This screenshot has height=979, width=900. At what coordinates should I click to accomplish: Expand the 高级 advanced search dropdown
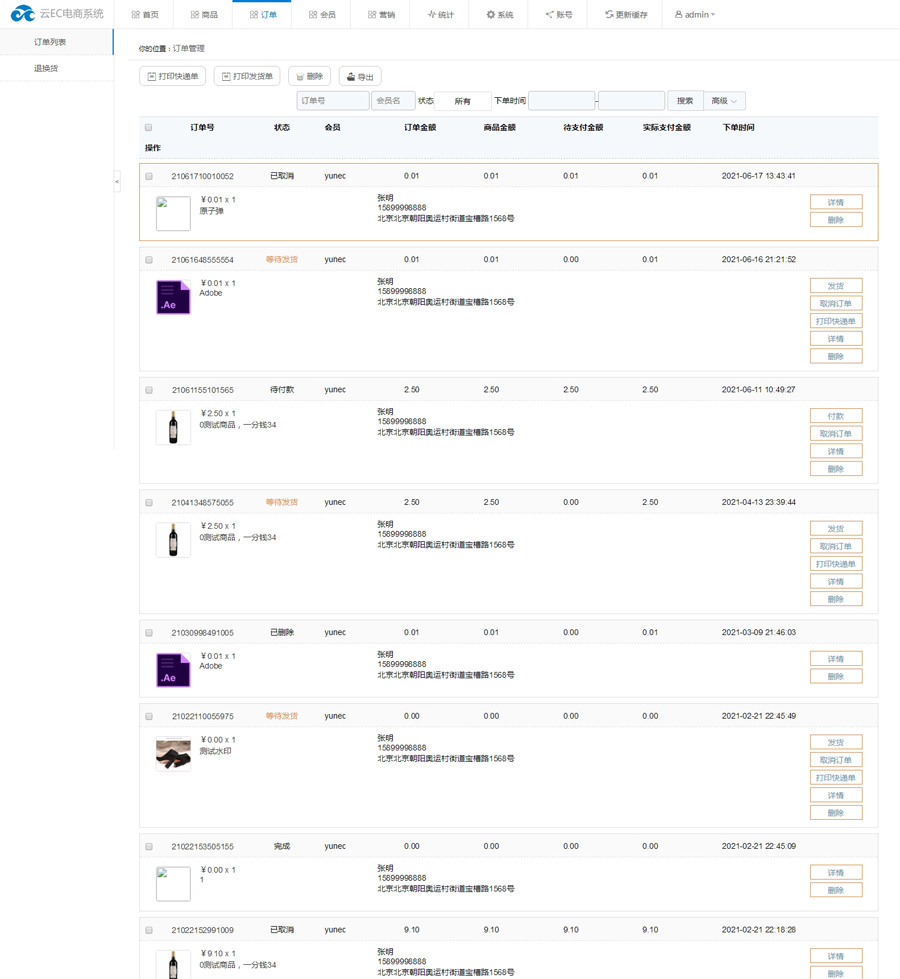point(724,101)
